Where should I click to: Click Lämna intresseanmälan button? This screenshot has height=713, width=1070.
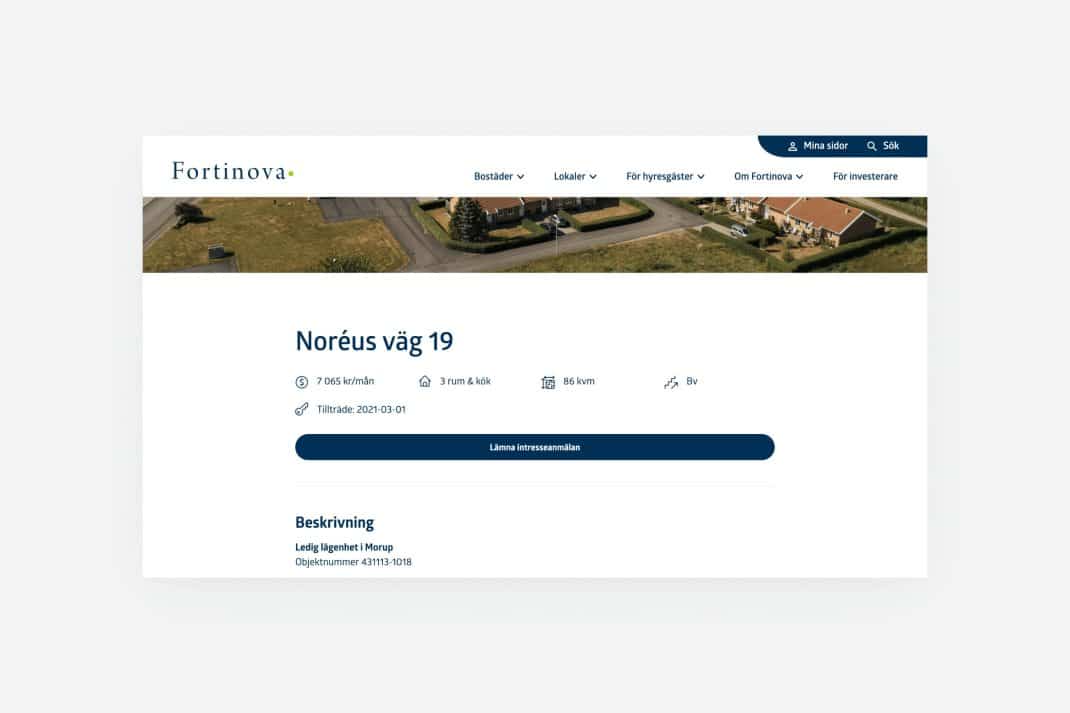[534, 447]
